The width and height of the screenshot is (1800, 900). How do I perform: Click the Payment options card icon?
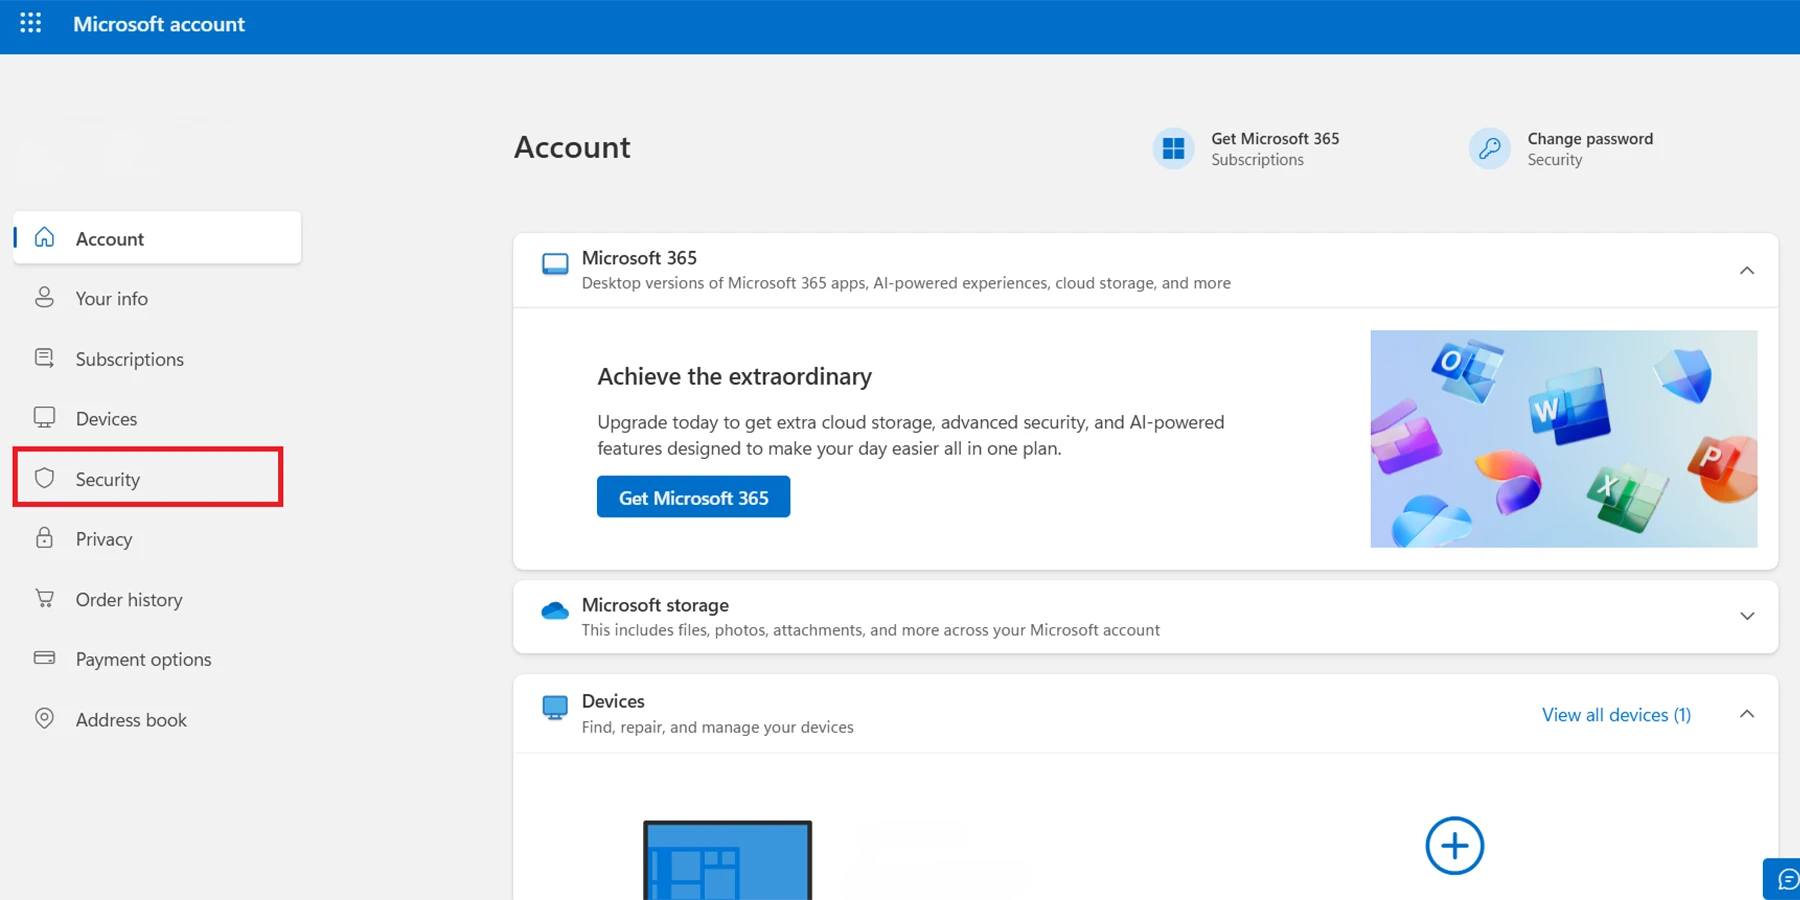[x=45, y=658]
